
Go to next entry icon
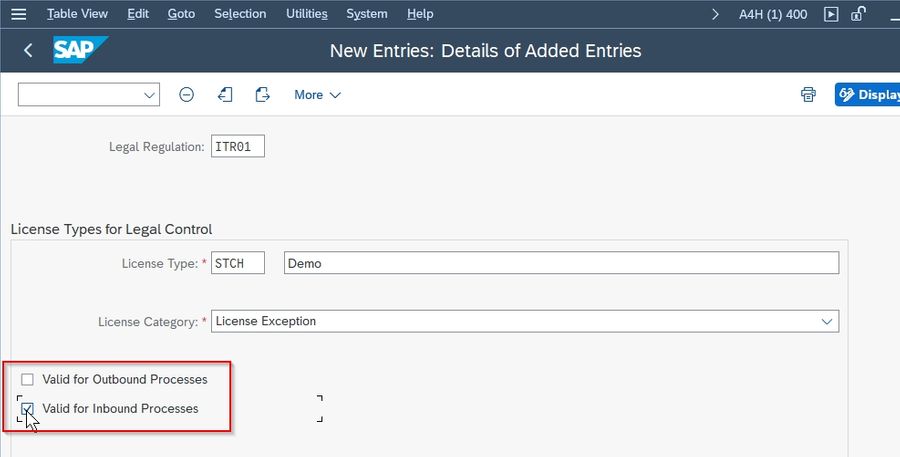point(262,95)
